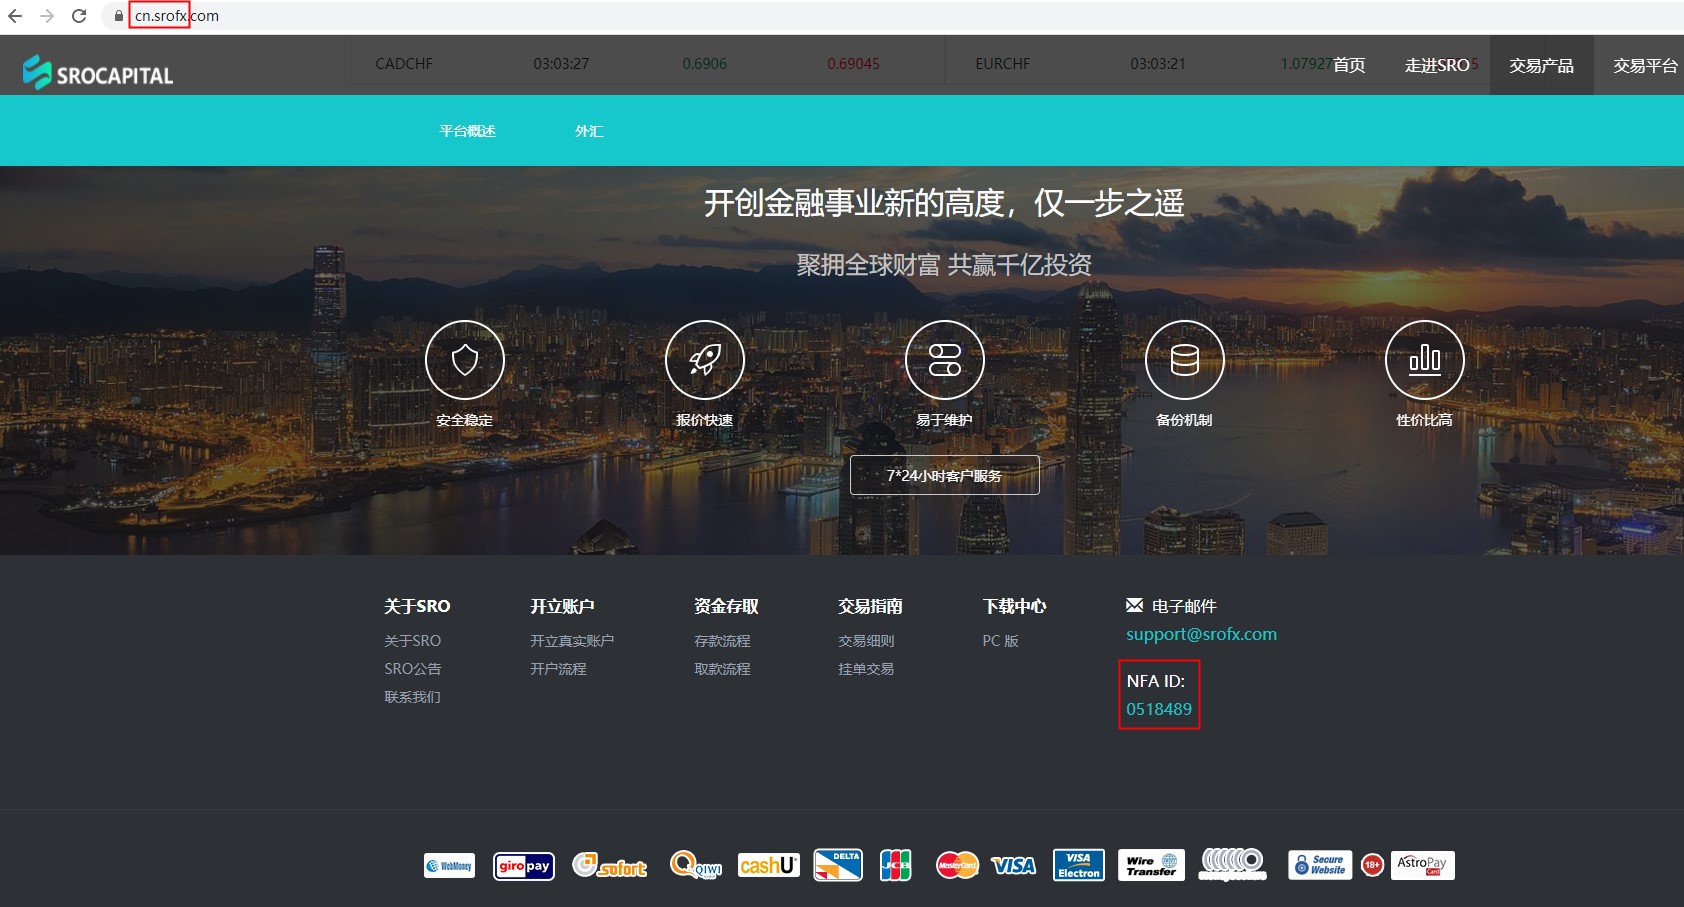
Task: Select the 外汇 submenu tab
Action: pyautogui.click(x=589, y=131)
